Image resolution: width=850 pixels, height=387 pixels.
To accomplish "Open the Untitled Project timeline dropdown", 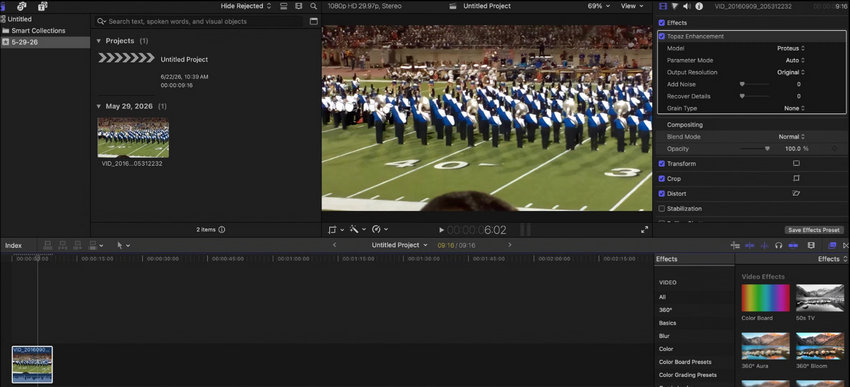I will [x=400, y=245].
